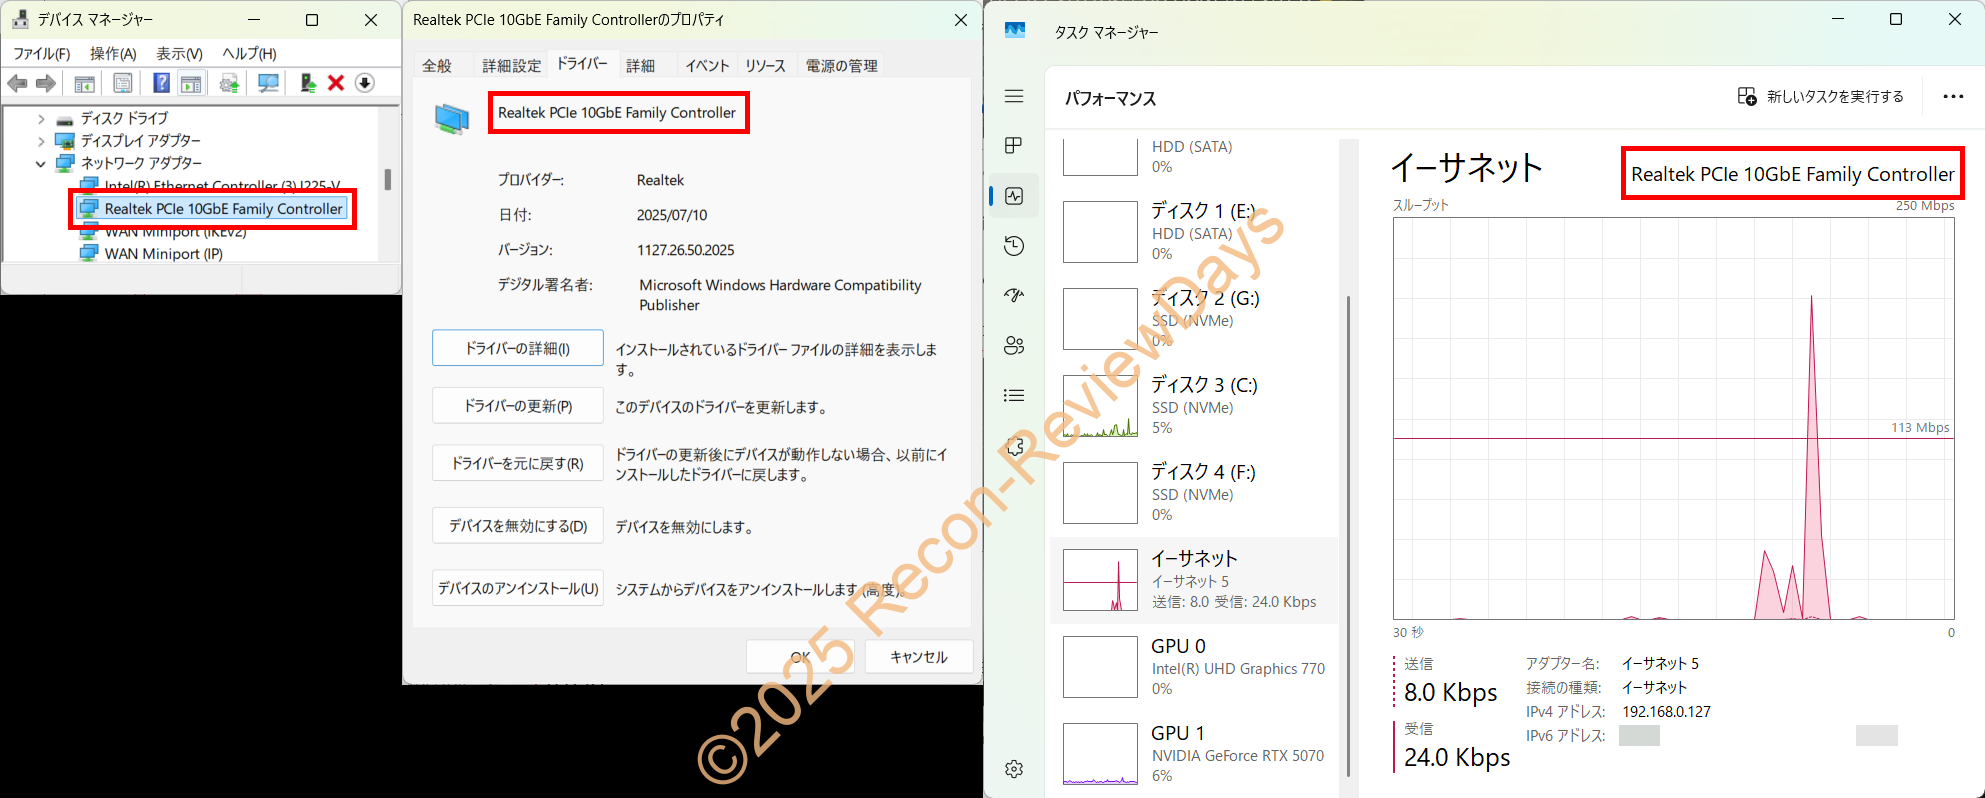Switch to the 電源の管理 tab
Viewport: 1985px width, 798px height.
coord(841,66)
